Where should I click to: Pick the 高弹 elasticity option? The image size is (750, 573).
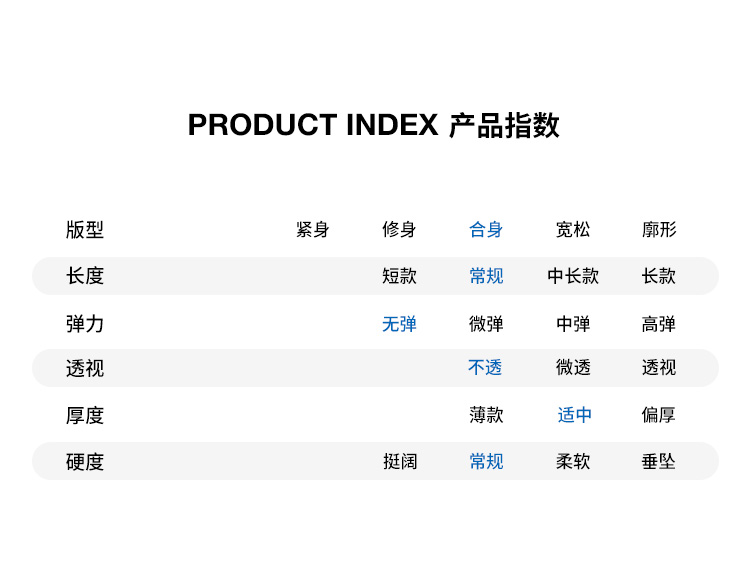(659, 324)
